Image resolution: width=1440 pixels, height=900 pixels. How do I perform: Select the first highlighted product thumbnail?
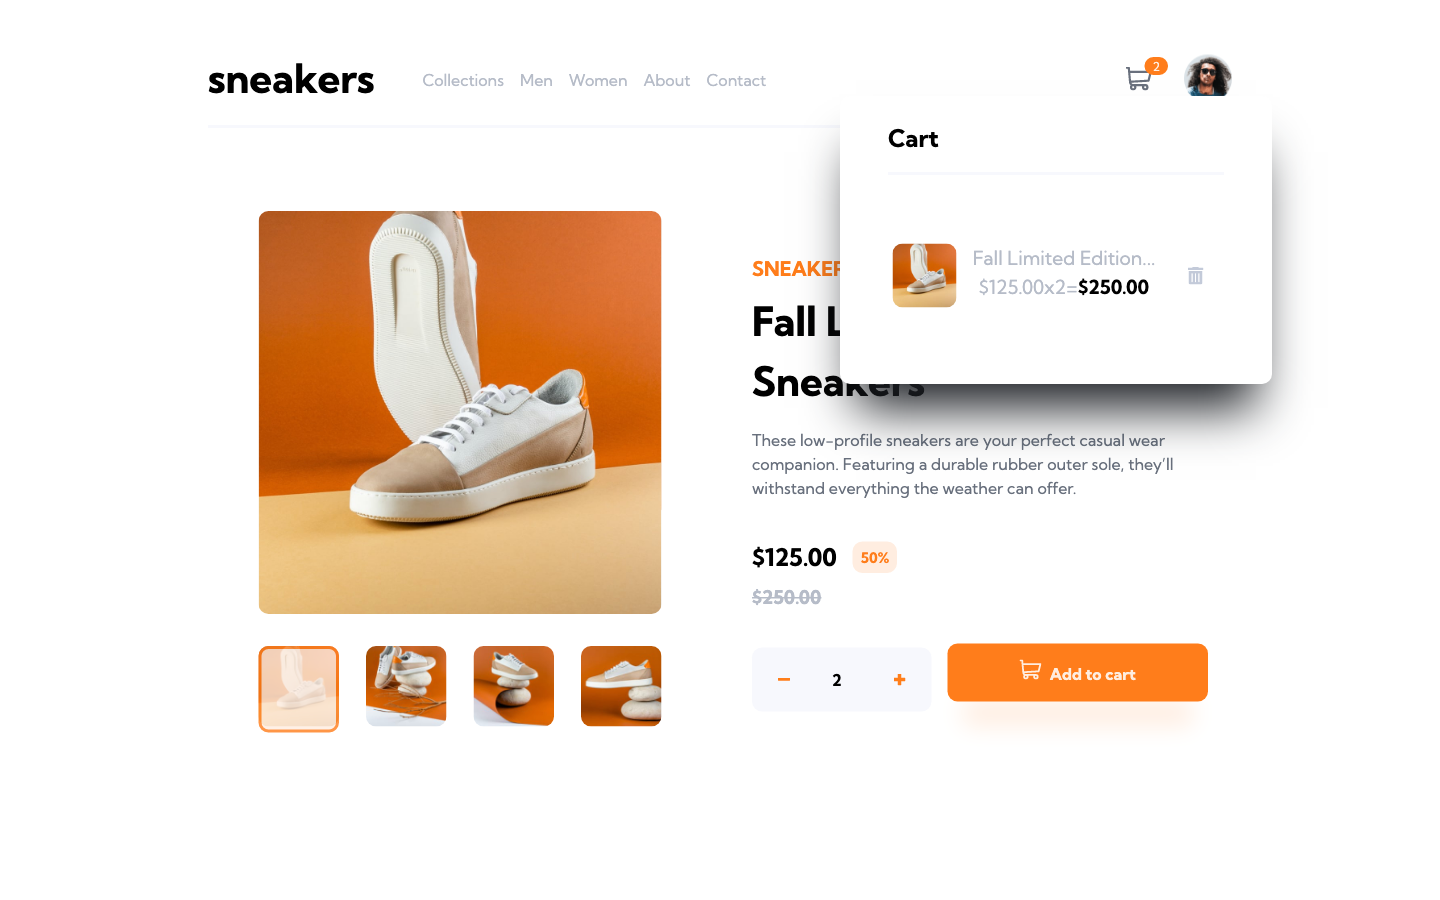pos(299,689)
